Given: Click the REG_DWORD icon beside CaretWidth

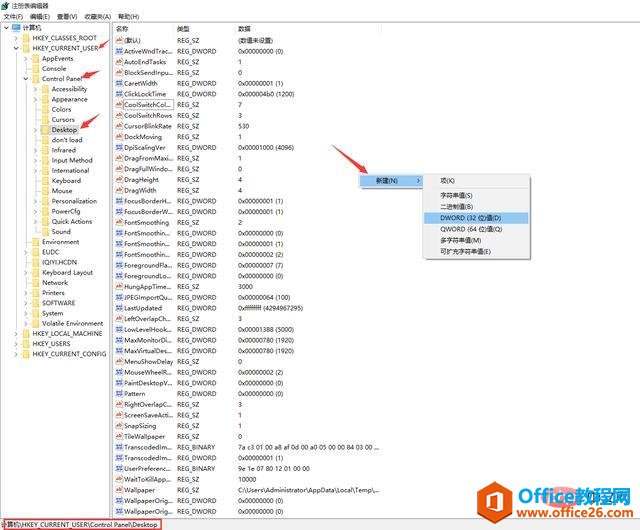Looking at the screenshot, I should (118, 83).
